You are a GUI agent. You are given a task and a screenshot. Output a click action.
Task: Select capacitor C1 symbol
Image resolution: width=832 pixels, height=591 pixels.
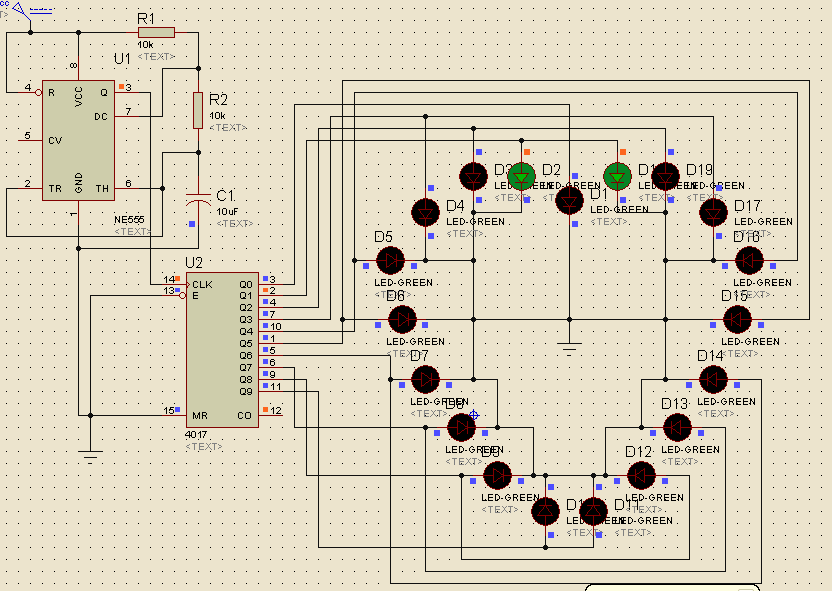pos(198,199)
